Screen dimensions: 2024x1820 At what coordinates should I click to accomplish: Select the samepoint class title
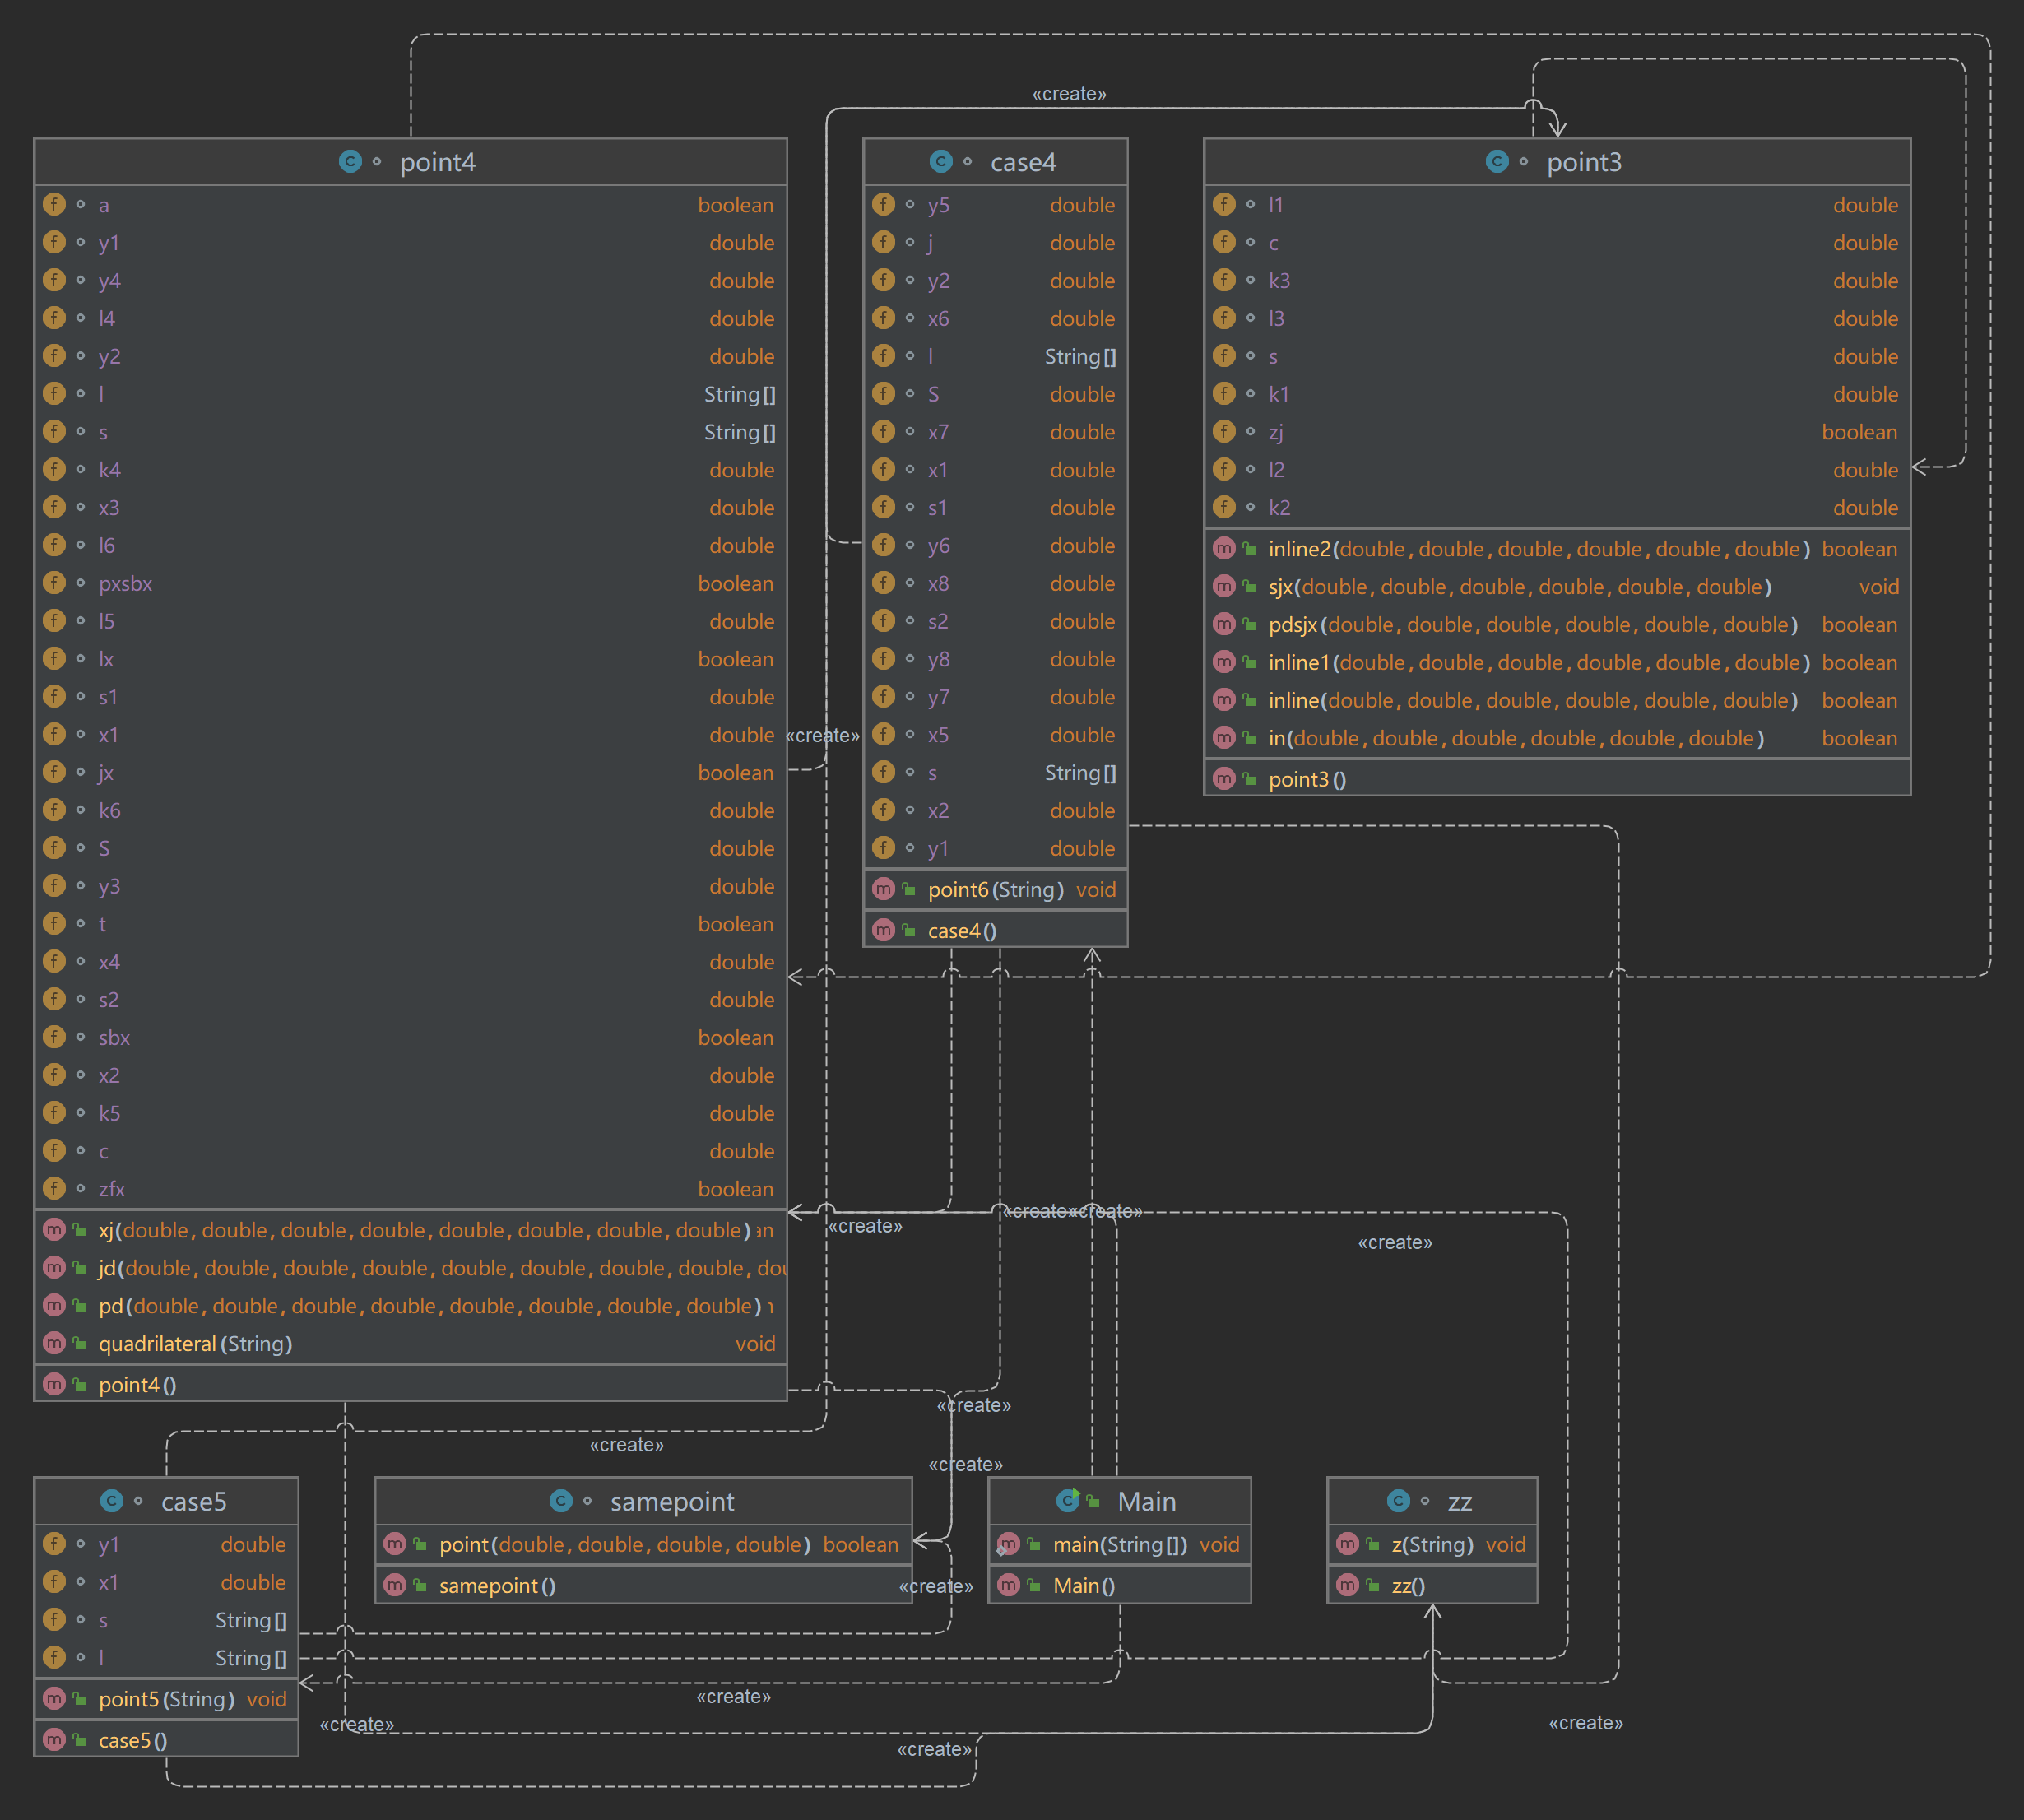coord(672,1502)
